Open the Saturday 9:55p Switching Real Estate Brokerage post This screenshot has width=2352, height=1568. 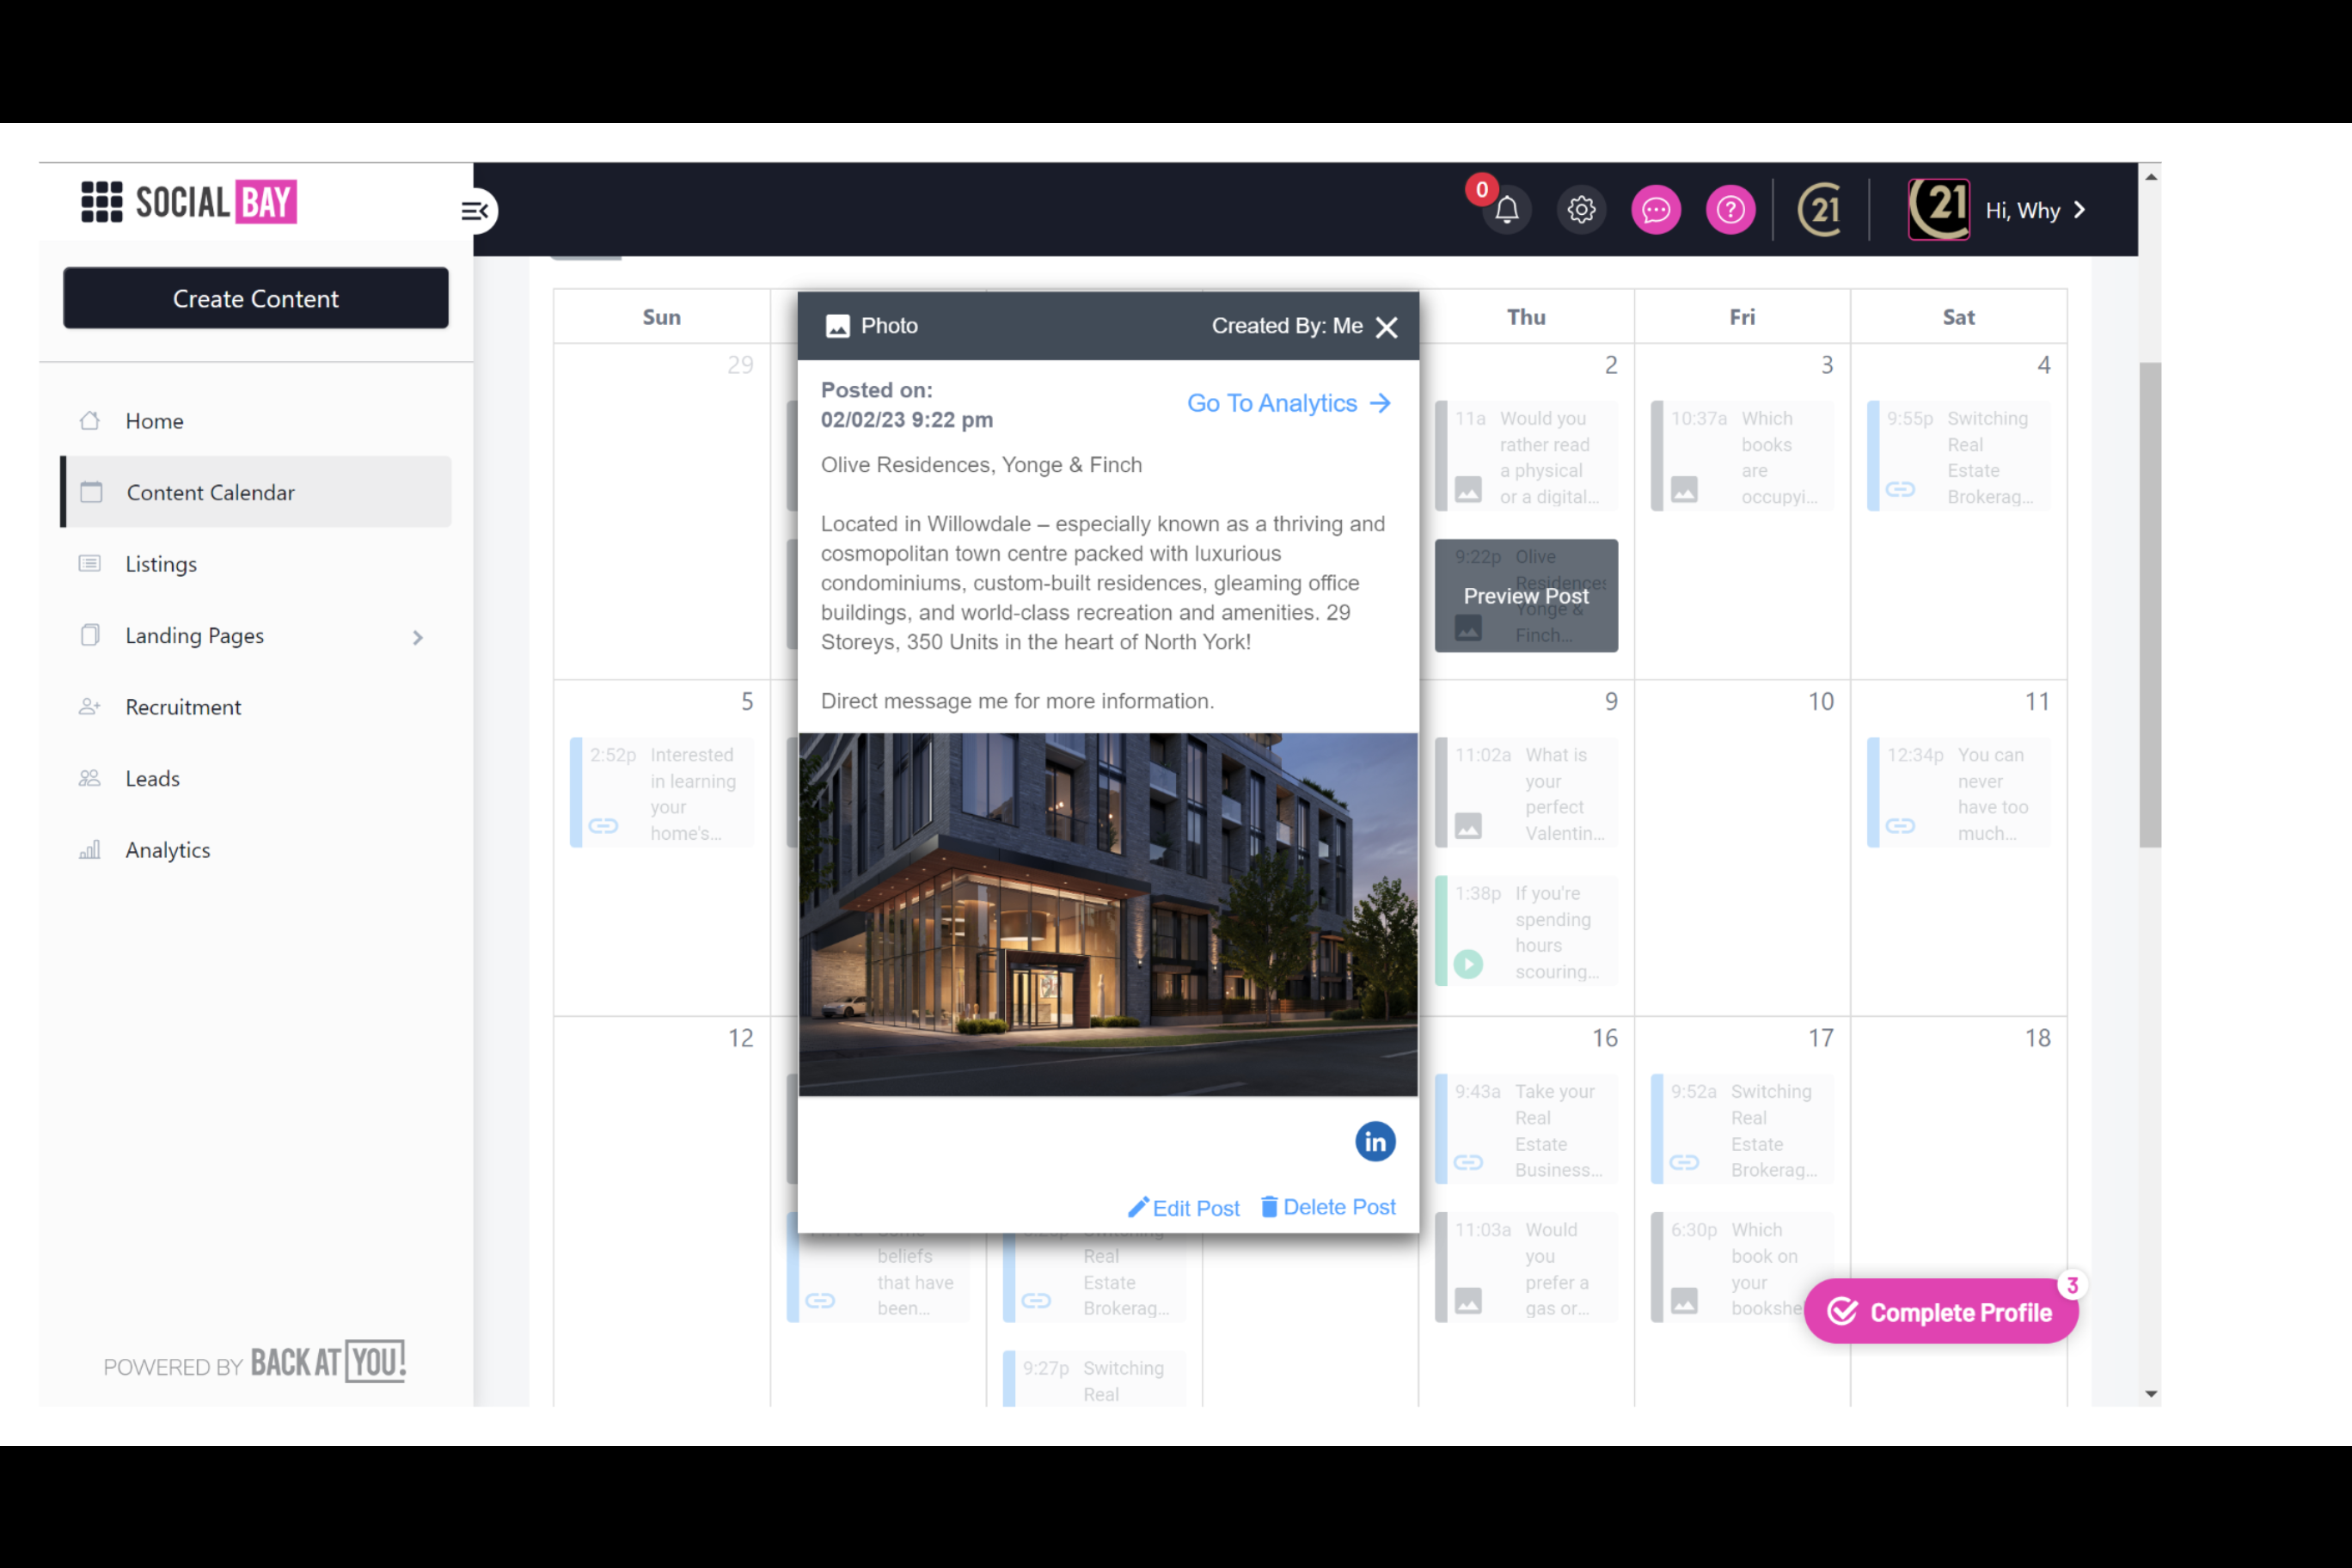(1958, 457)
